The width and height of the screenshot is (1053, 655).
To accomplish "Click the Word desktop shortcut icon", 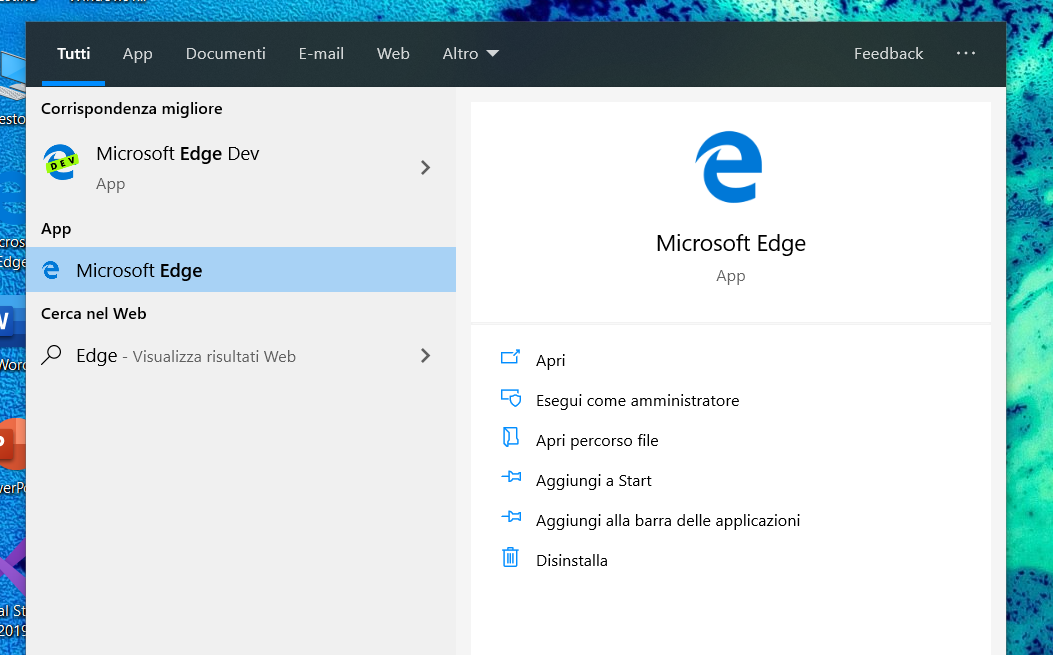I will (13, 320).
